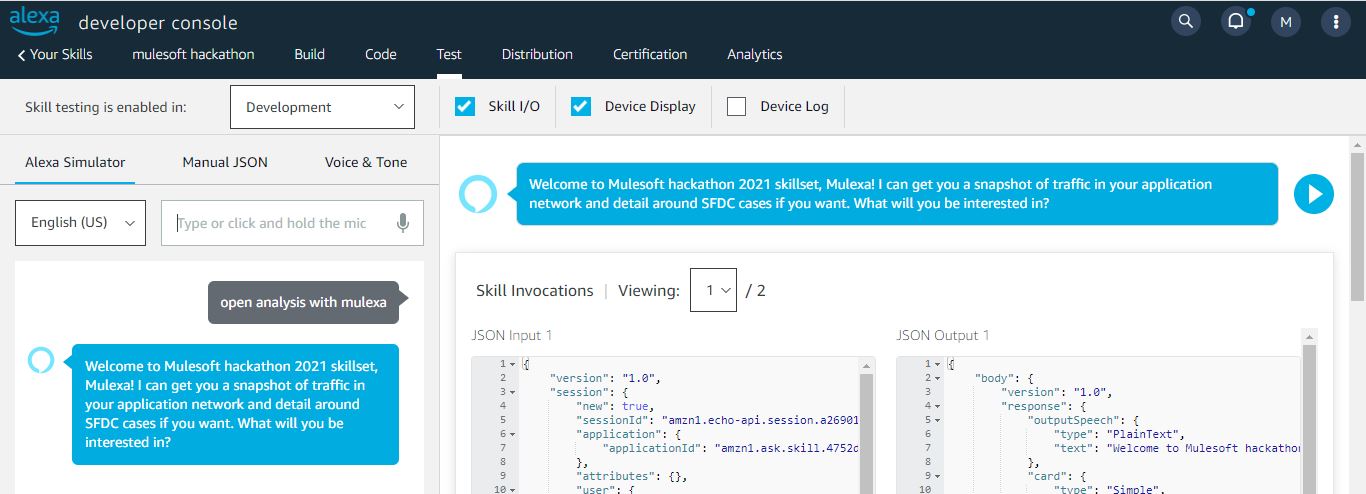Open the Viewing invocation number dropdown
The image size is (1366, 494).
pos(713,290)
